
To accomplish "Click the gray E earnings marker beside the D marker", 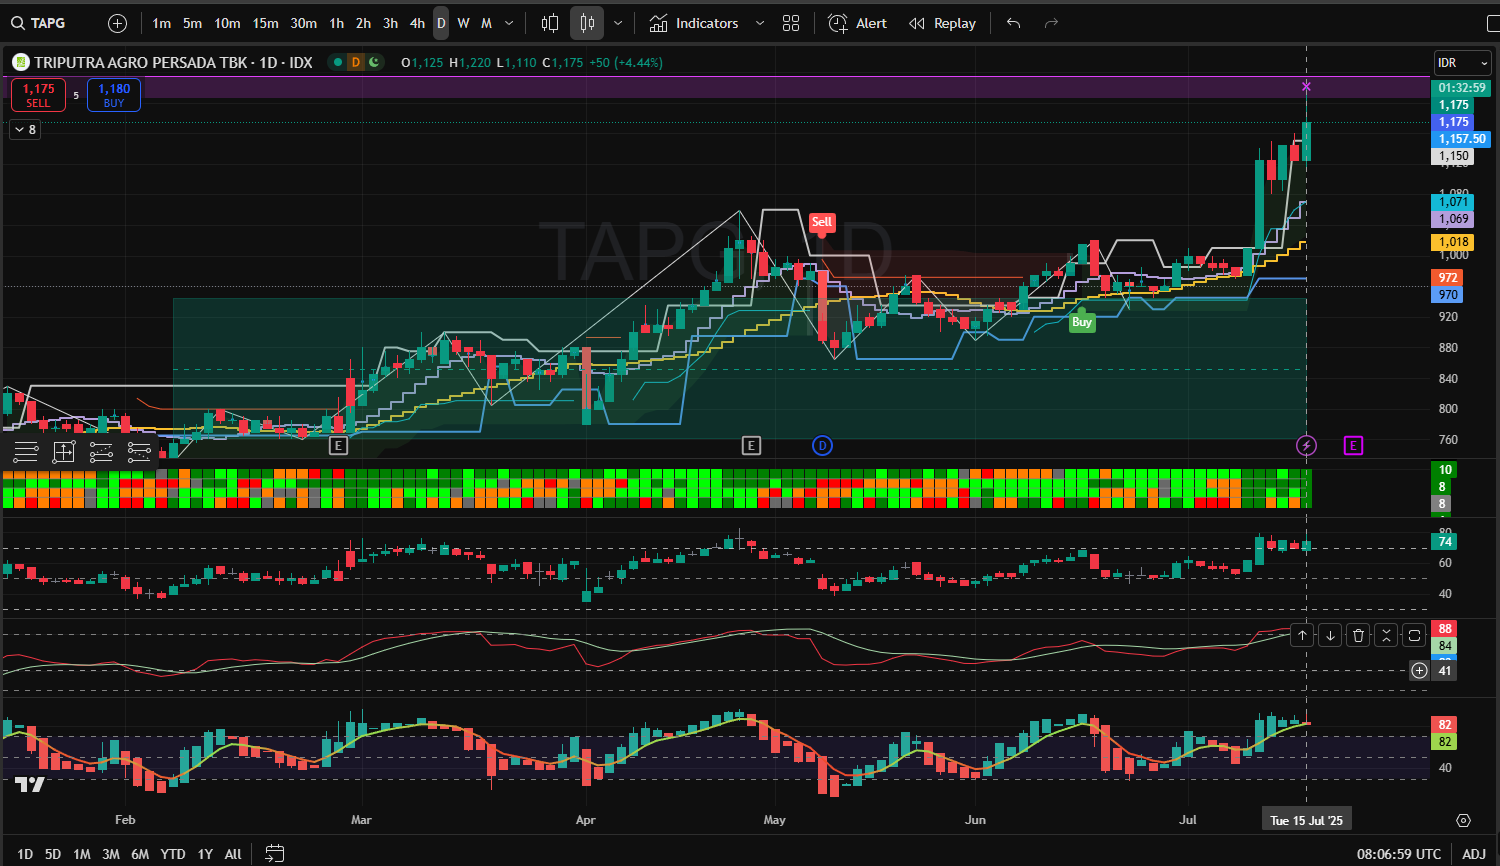I will [x=751, y=445].
